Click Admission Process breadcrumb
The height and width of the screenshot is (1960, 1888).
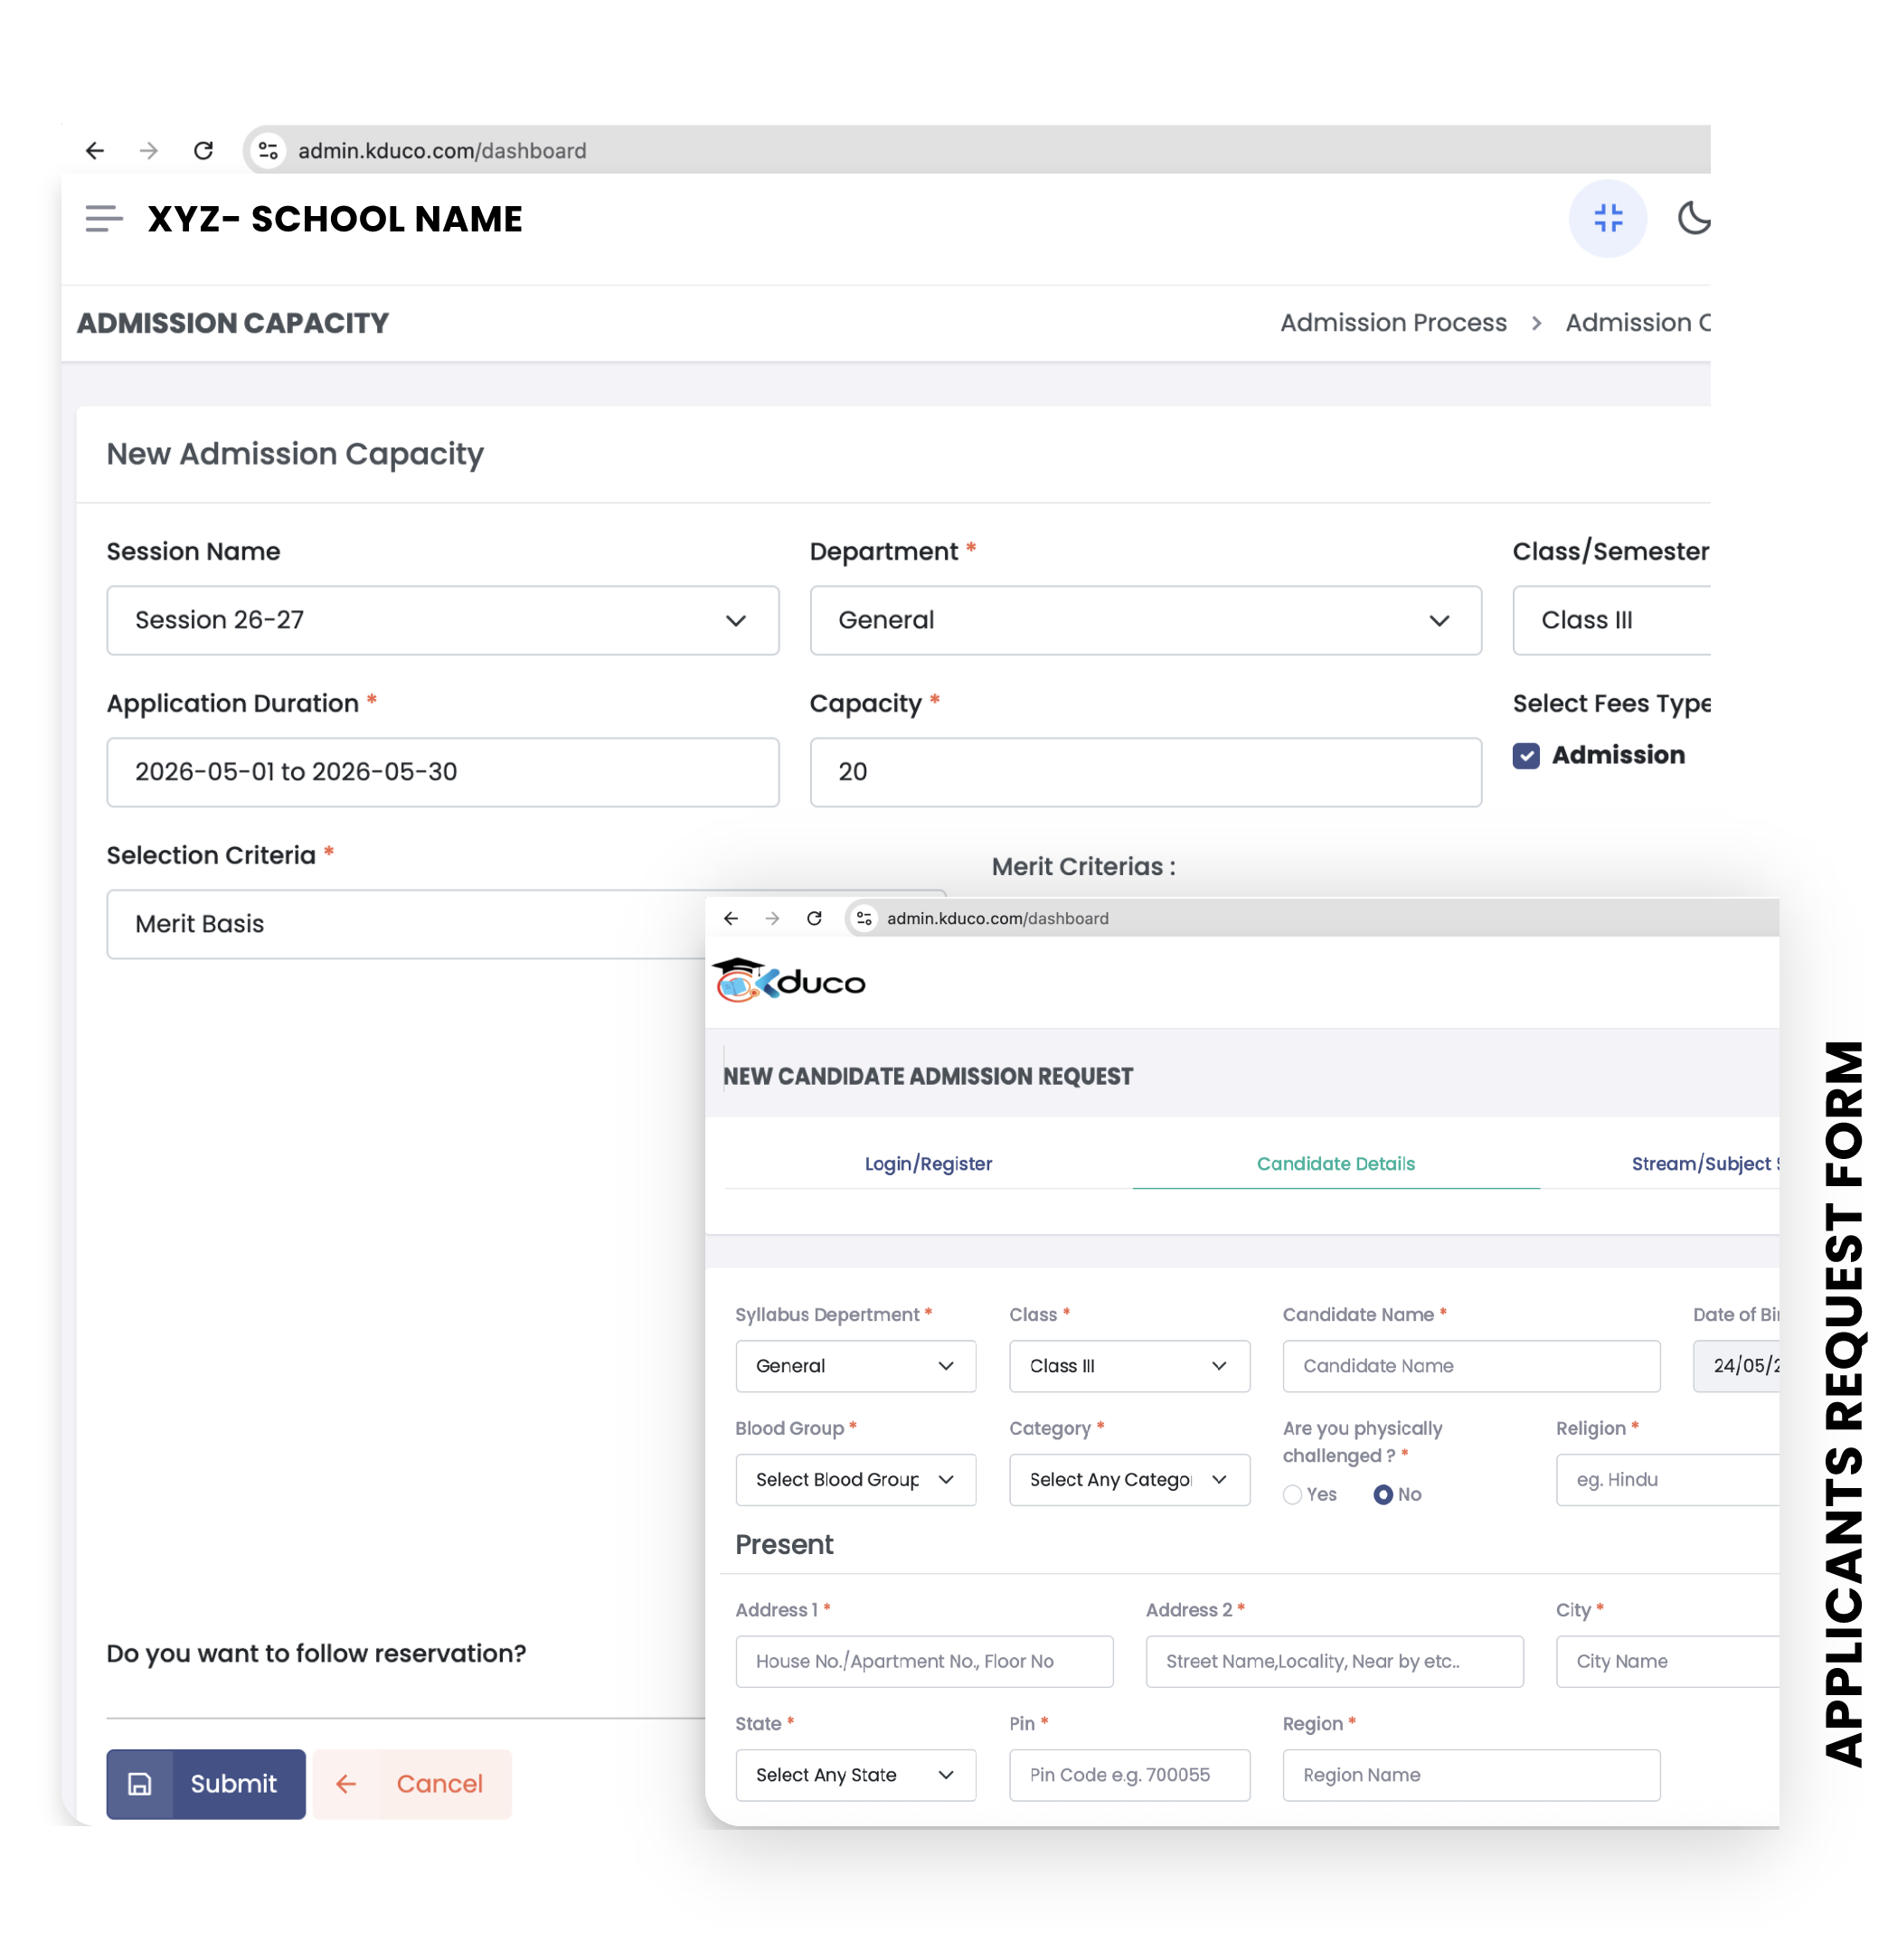pyautogui.click(x=1393, y=322)
